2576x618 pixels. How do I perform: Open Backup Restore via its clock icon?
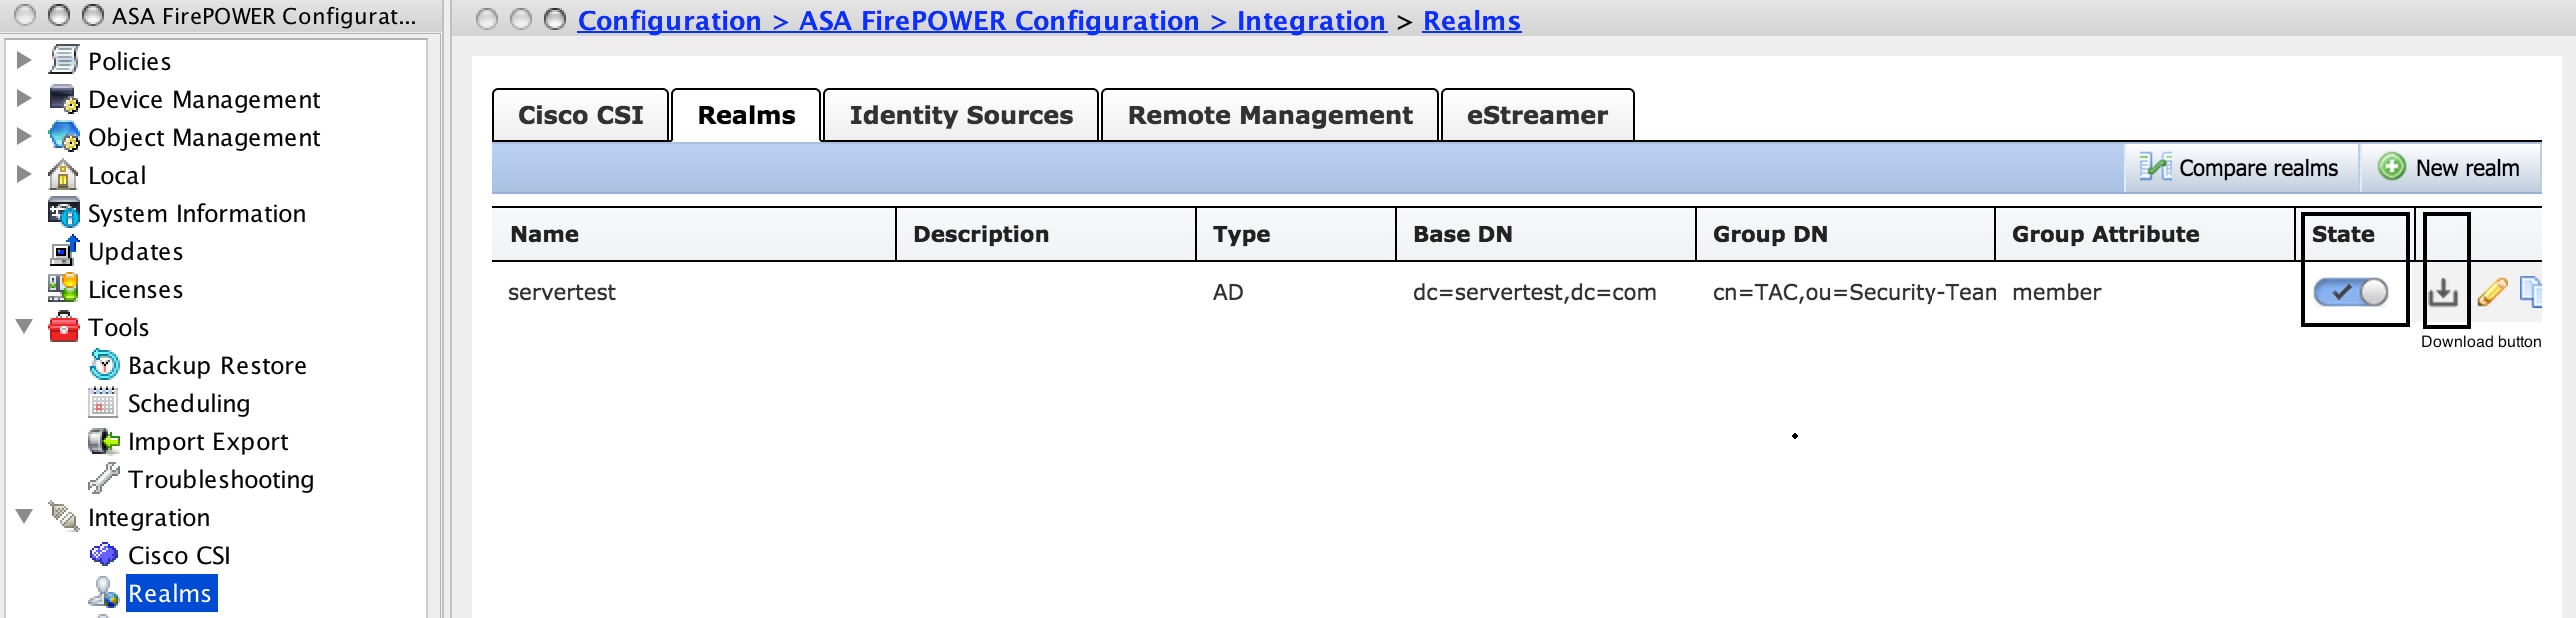click(103, 365)
